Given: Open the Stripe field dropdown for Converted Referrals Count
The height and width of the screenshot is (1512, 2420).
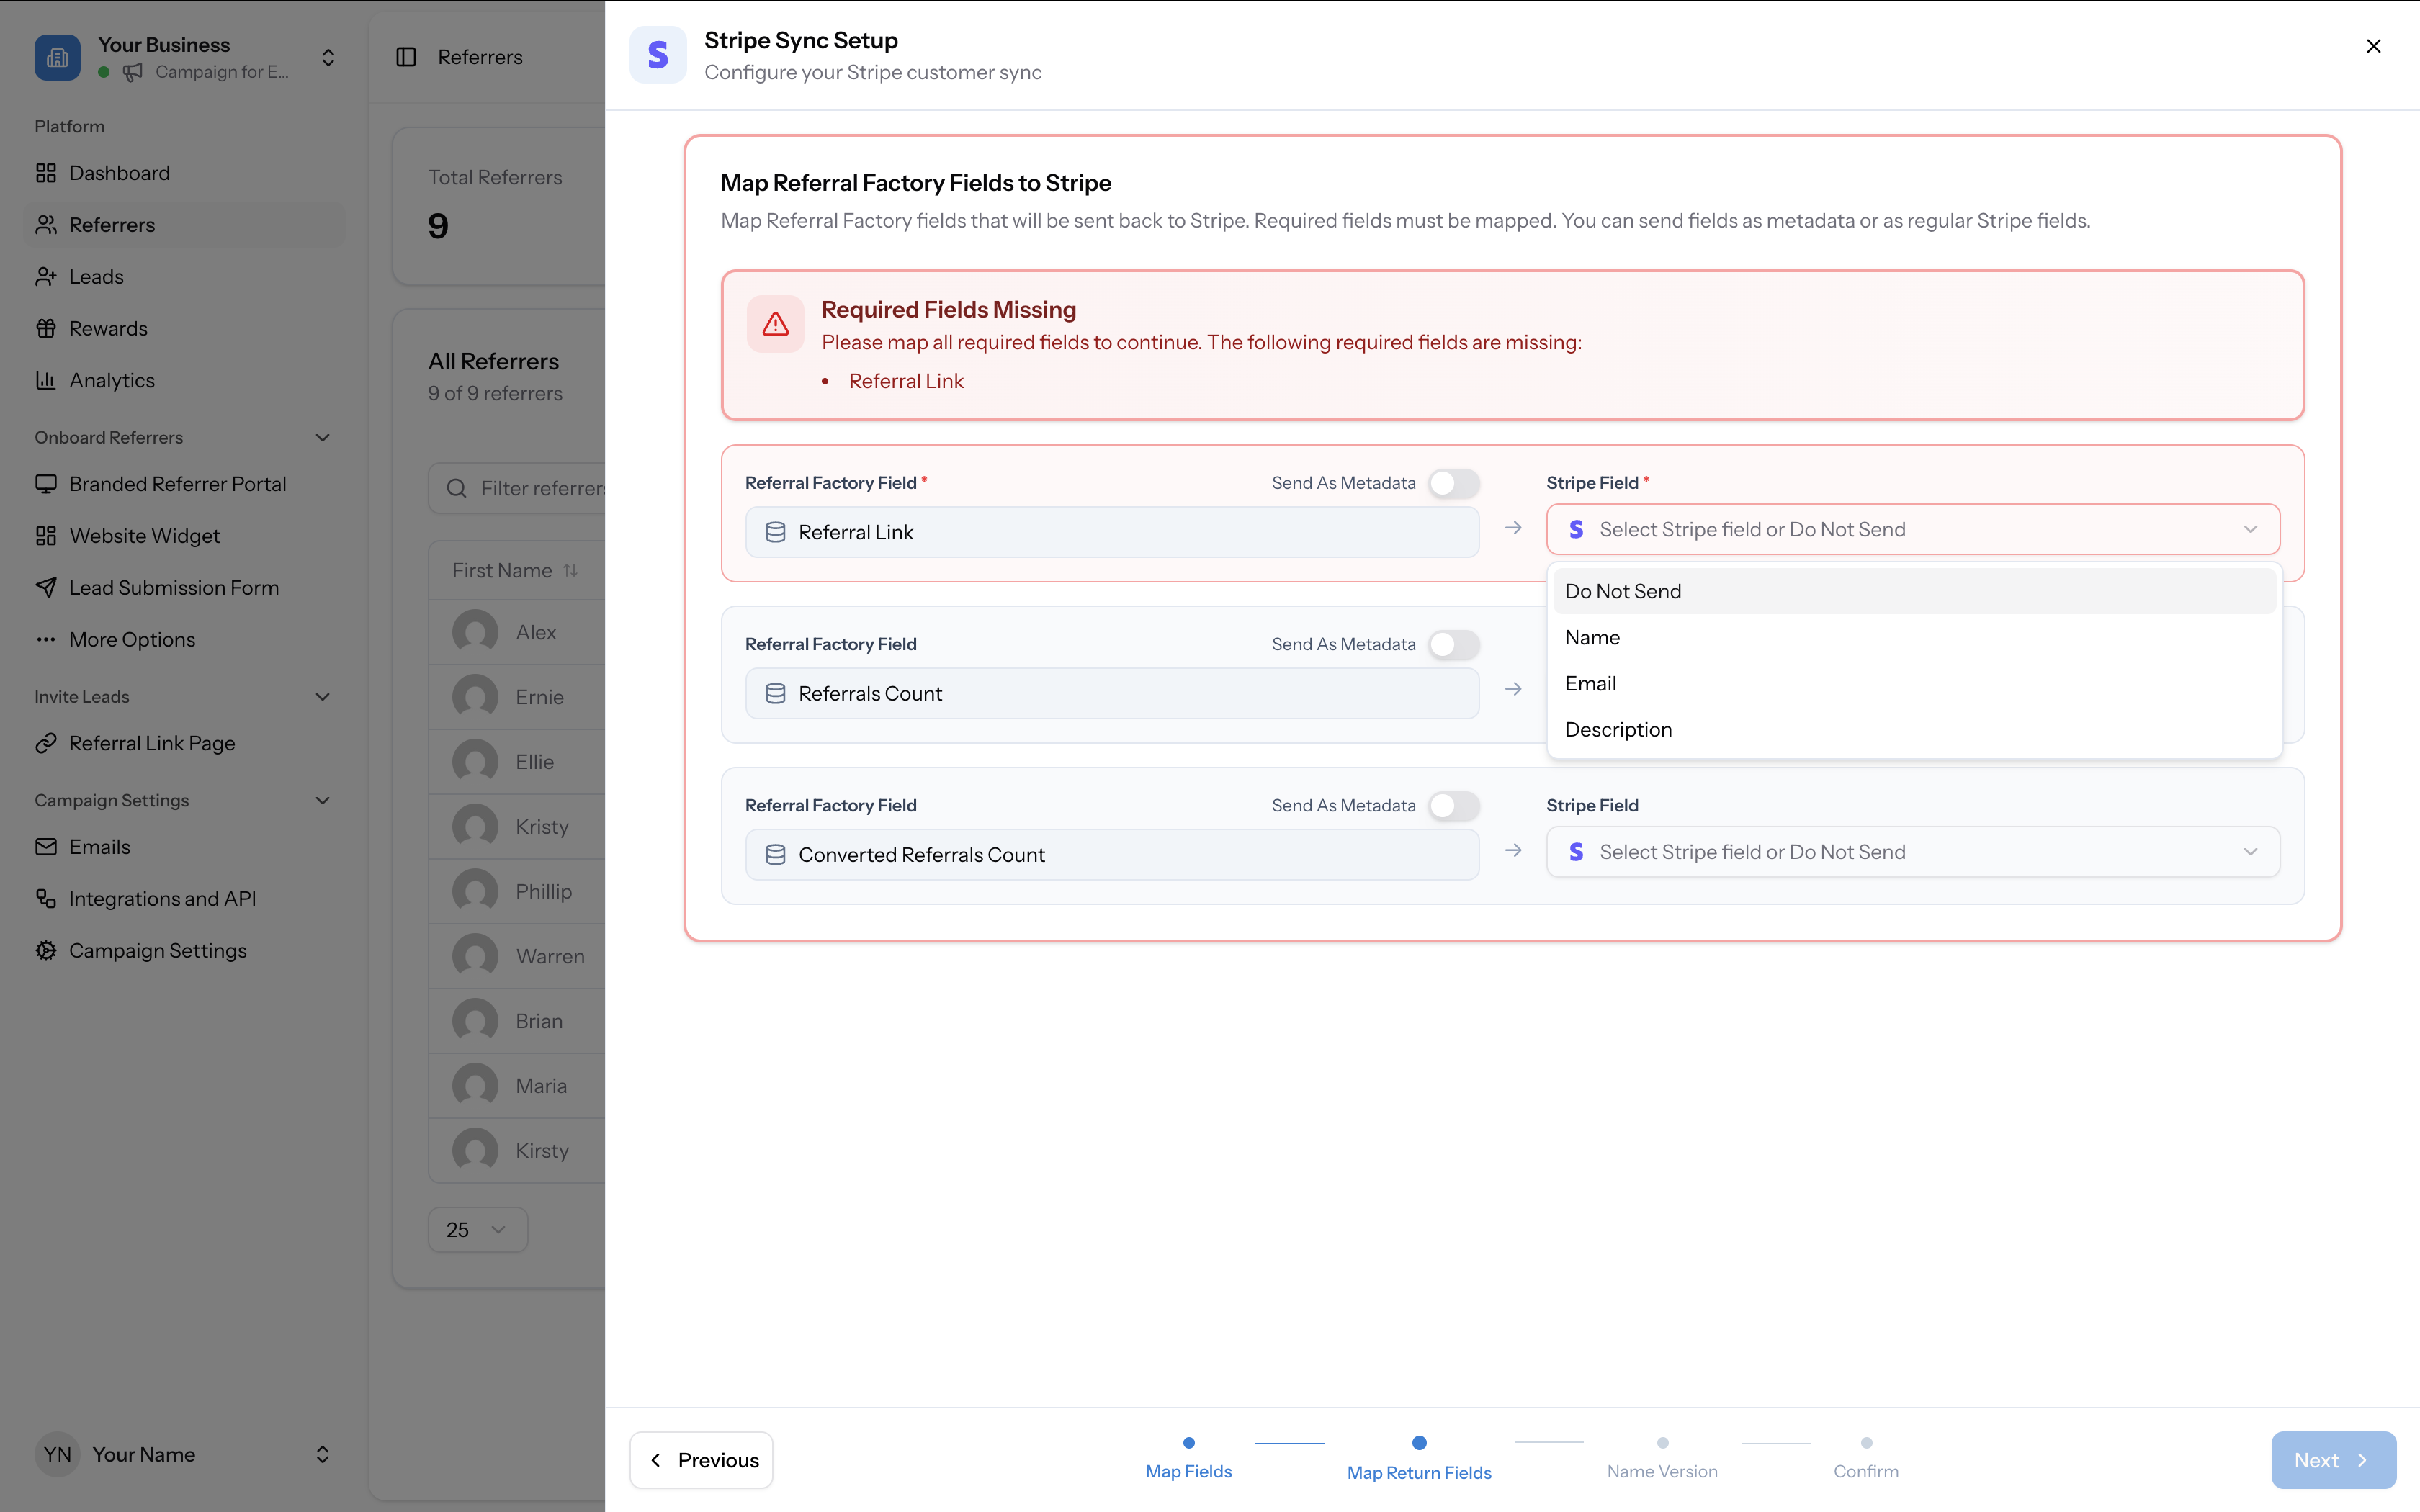Looking at the screenshot, I should [1911, 851].
